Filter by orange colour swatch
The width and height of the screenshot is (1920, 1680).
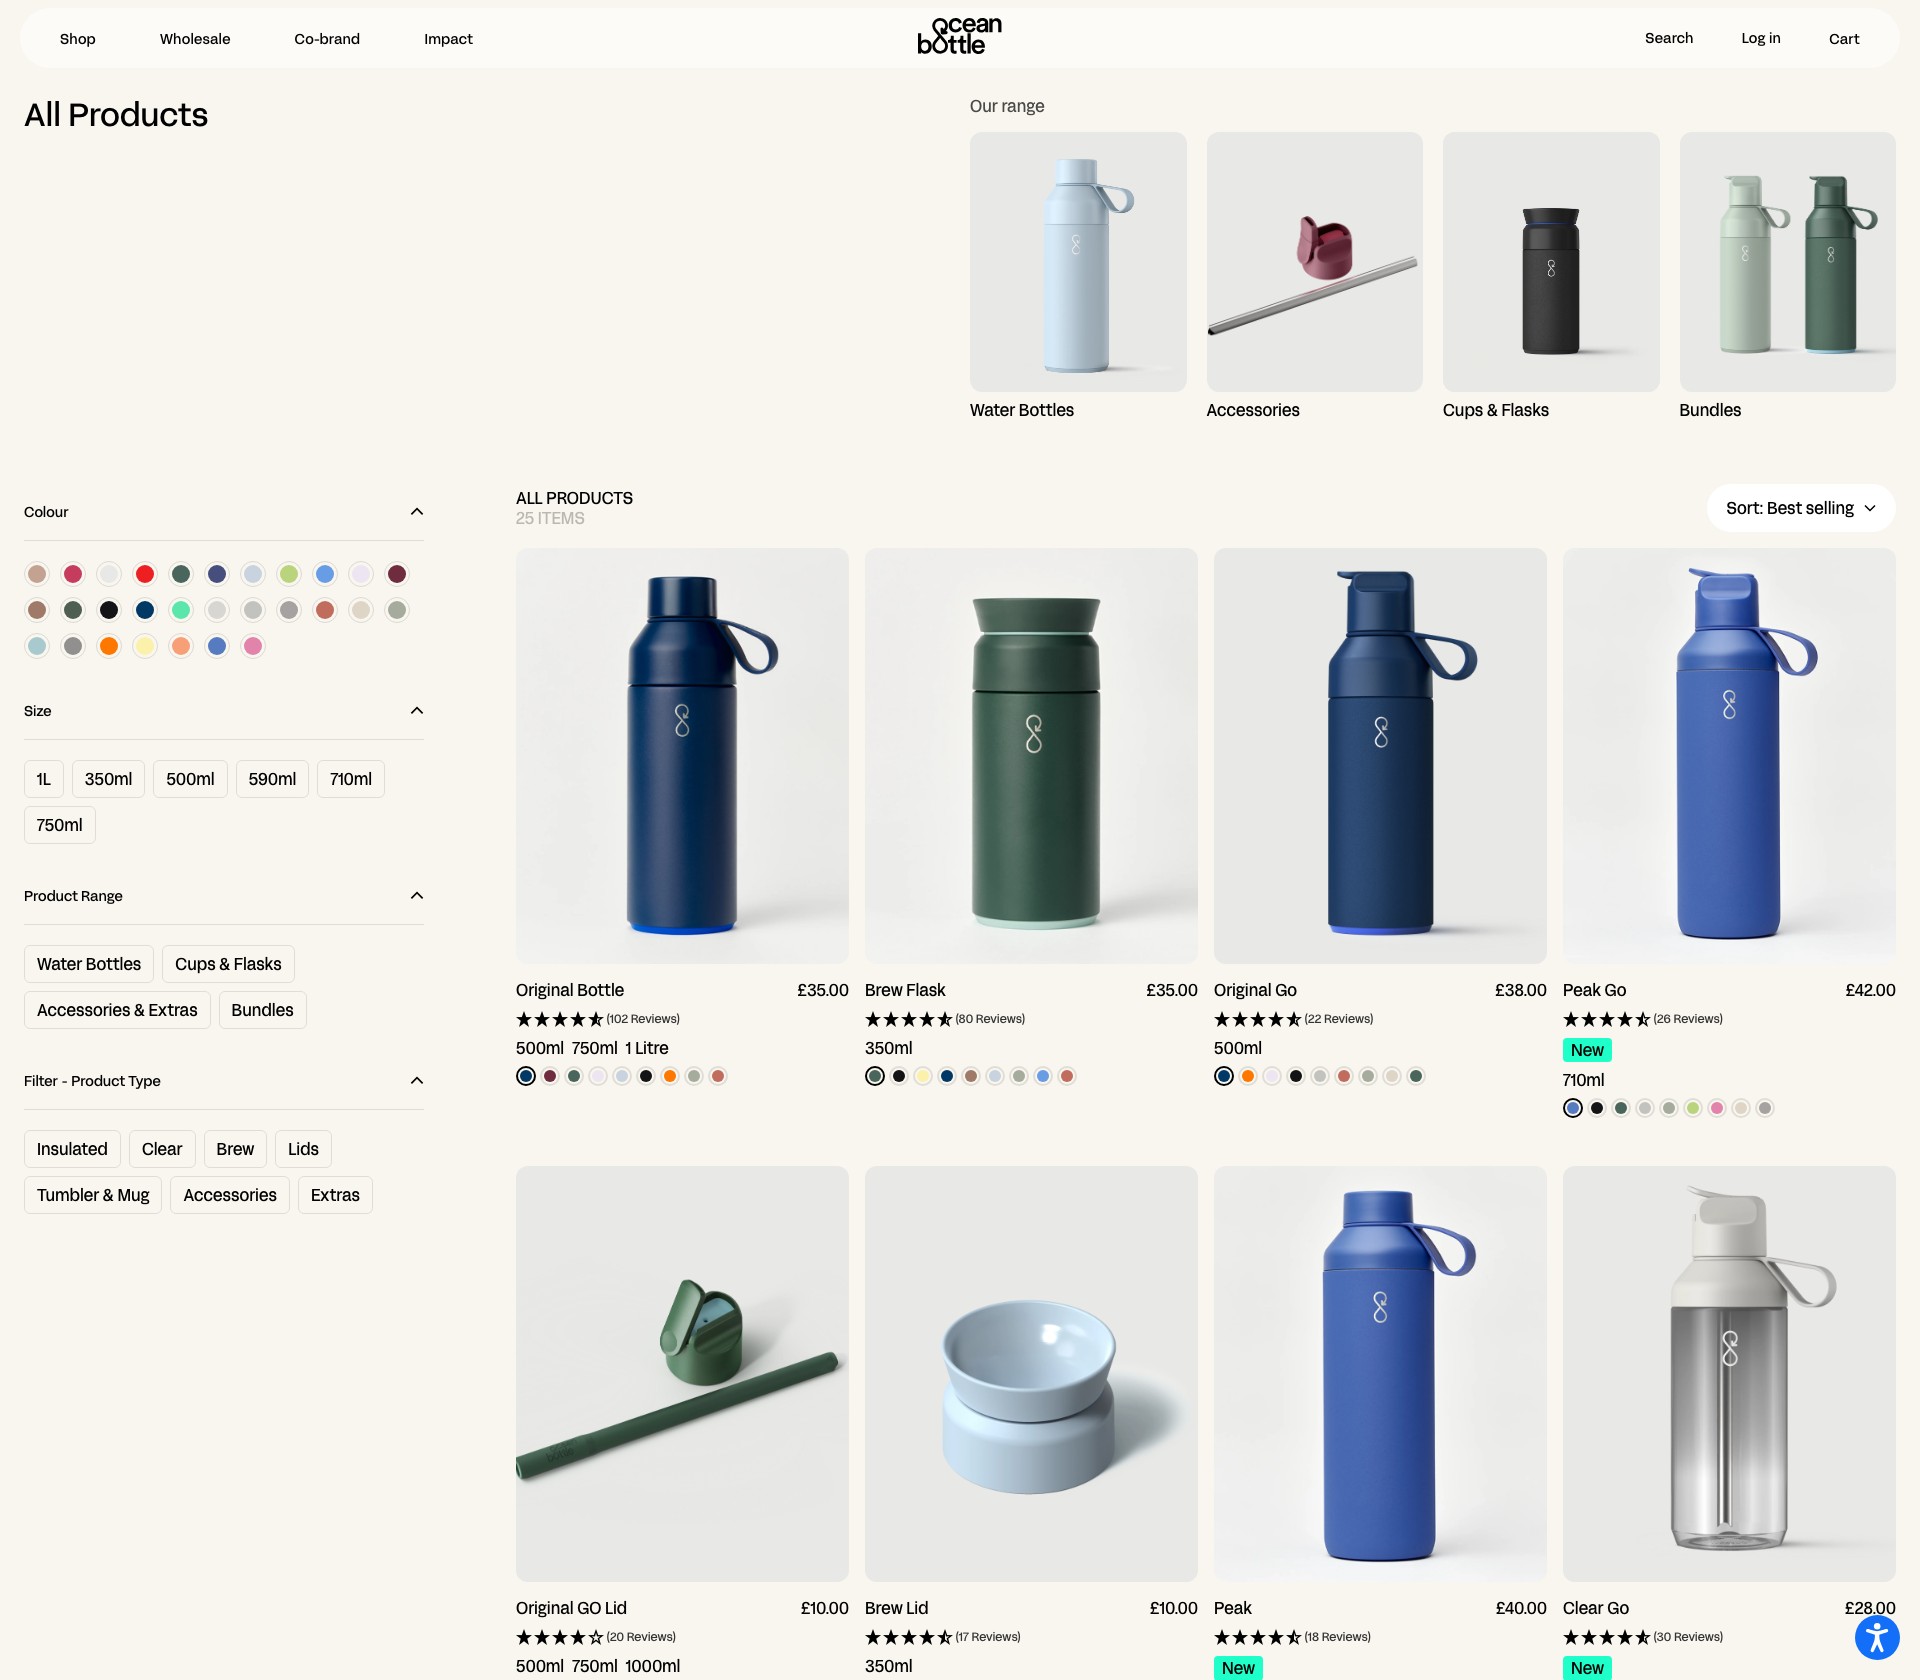[x=109, y=646]
